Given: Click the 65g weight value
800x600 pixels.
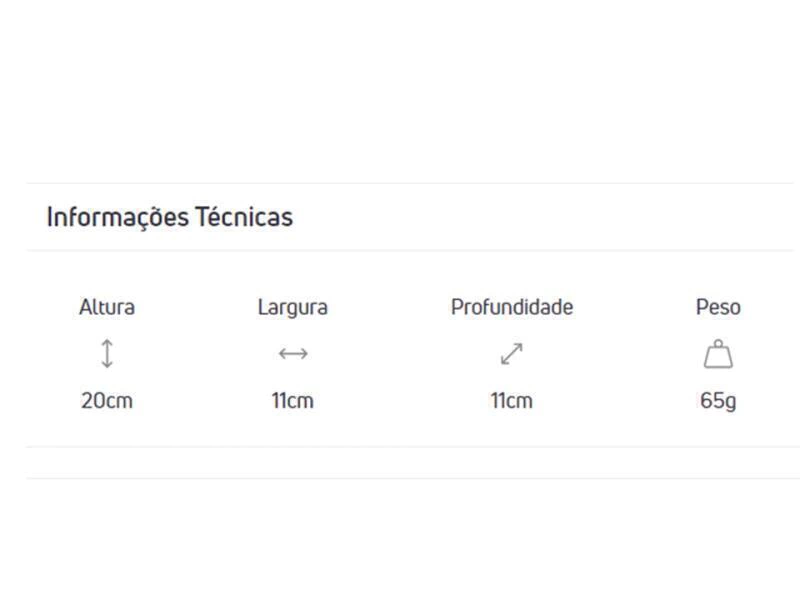Looking at the screenshot, I should click(718, 401).
